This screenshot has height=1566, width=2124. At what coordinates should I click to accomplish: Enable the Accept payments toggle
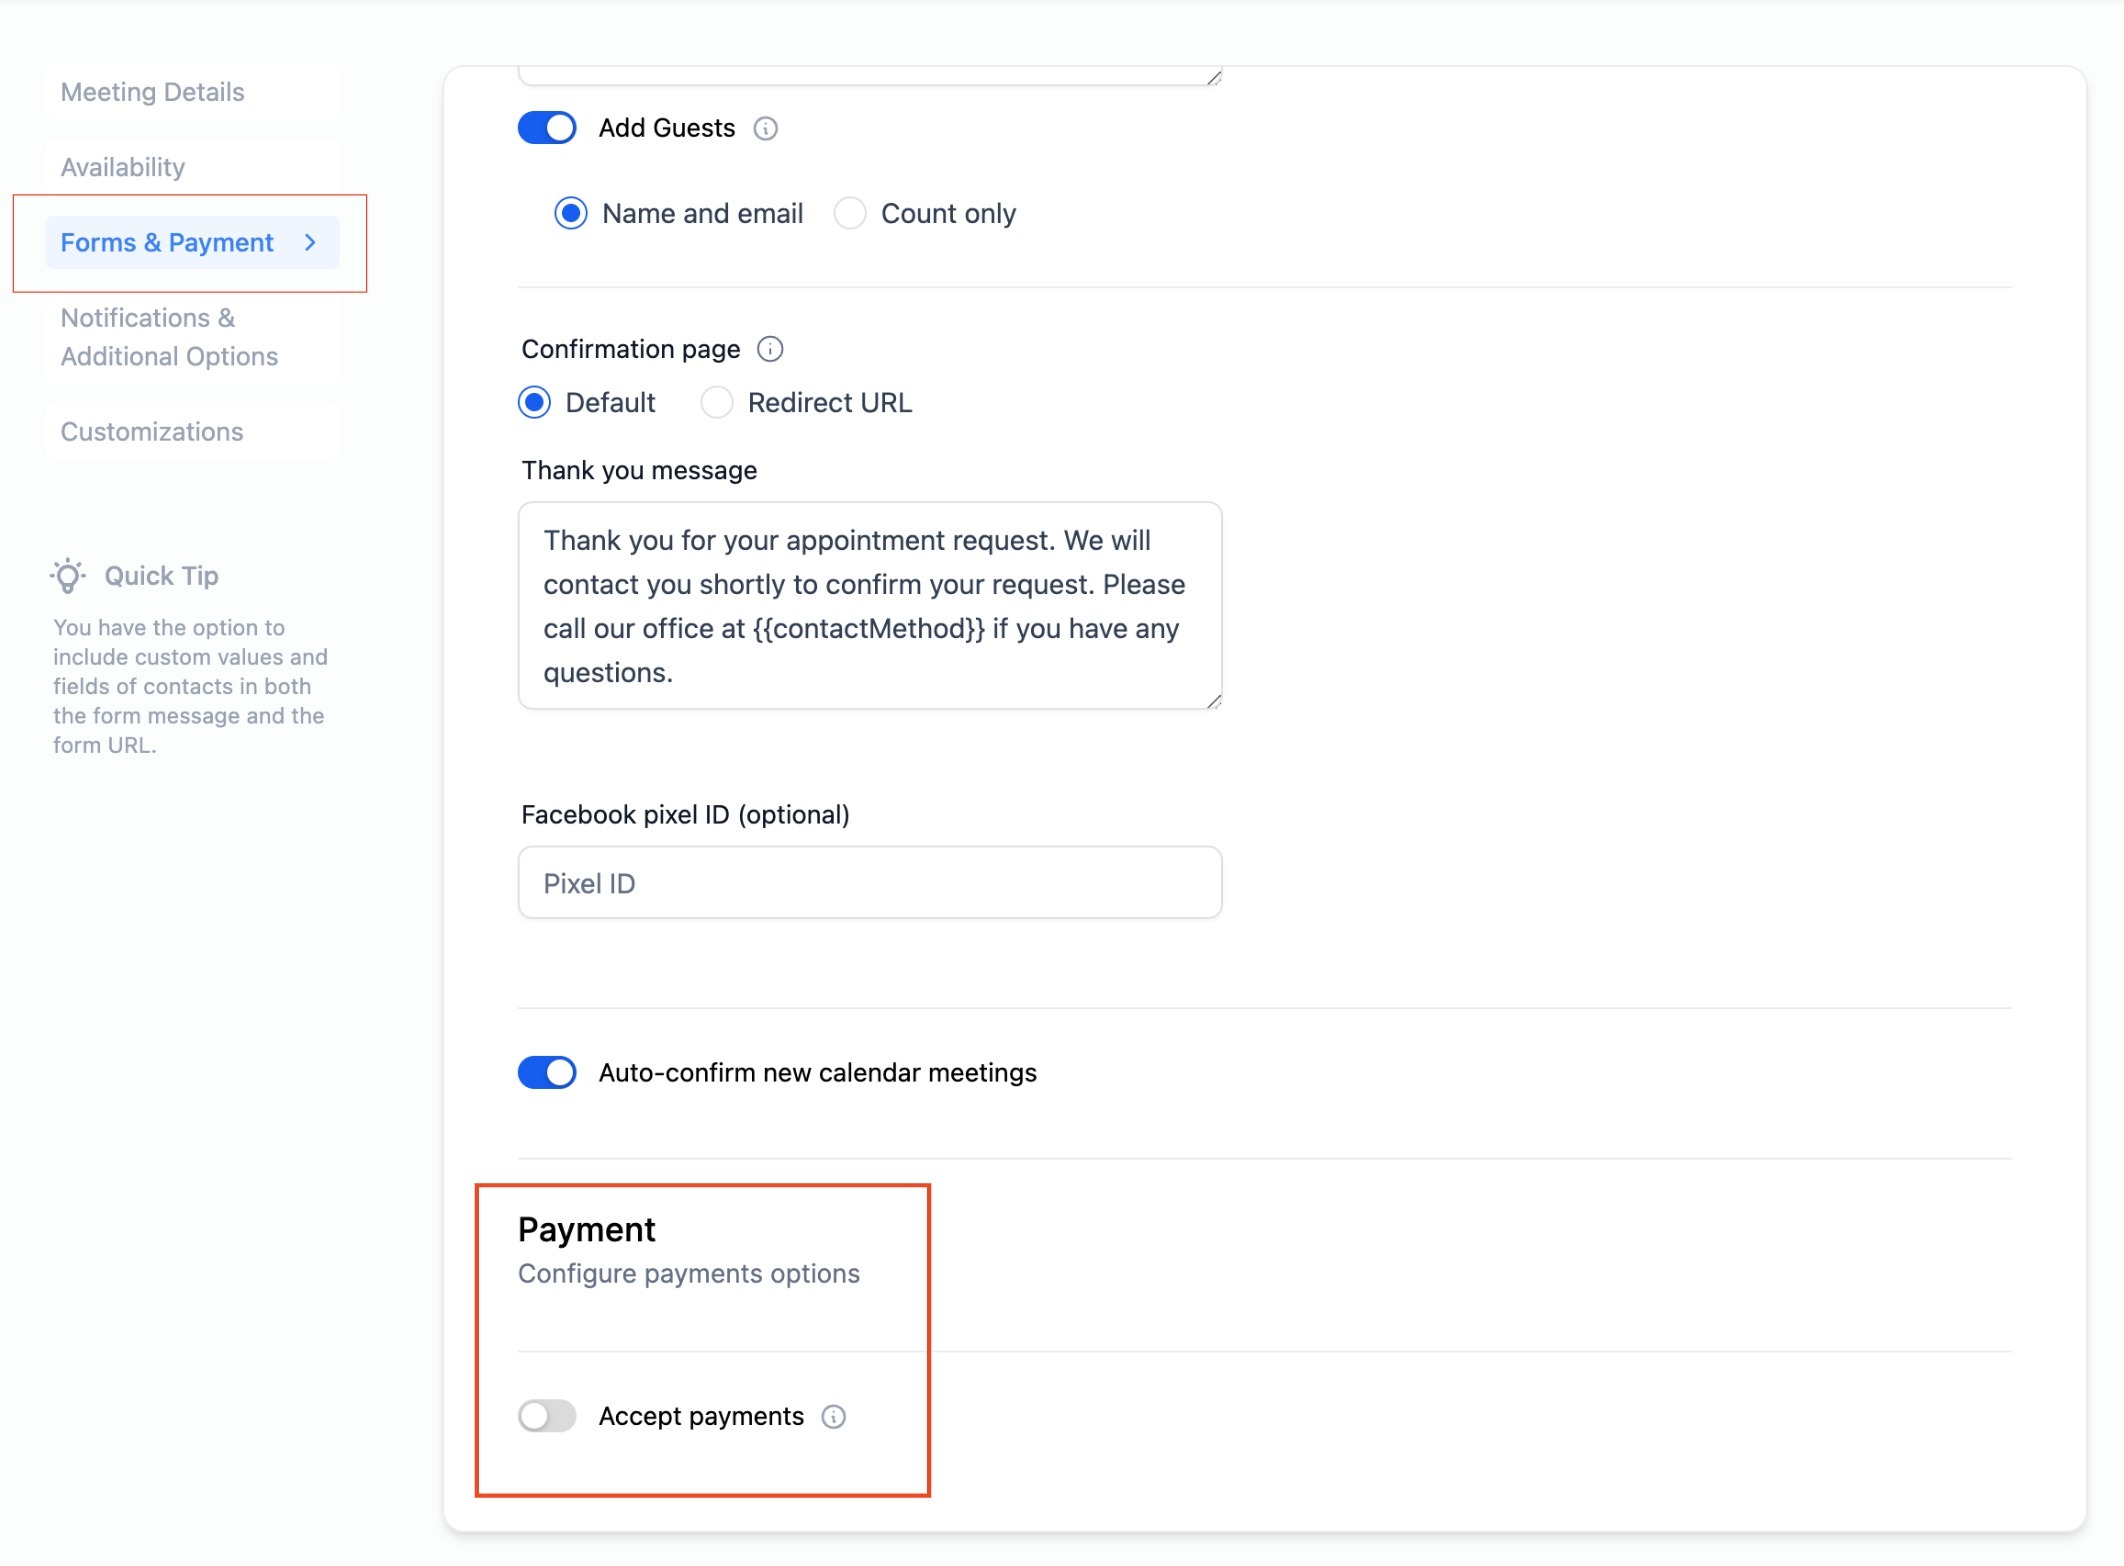tap(547, 1416)
